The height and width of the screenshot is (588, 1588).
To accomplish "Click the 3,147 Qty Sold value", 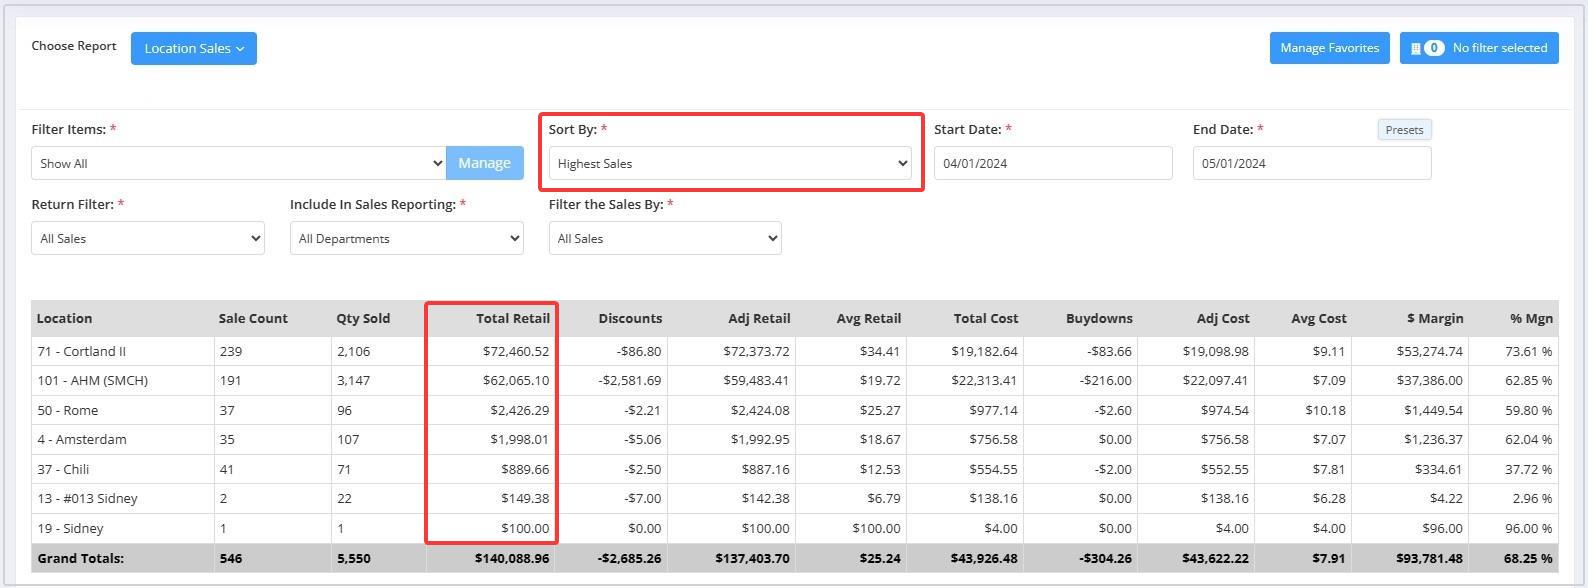I will coord(353,380).
